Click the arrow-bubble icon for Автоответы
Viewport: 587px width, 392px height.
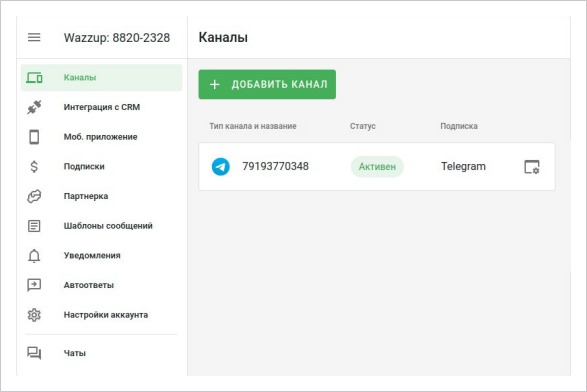click(34, 285)
